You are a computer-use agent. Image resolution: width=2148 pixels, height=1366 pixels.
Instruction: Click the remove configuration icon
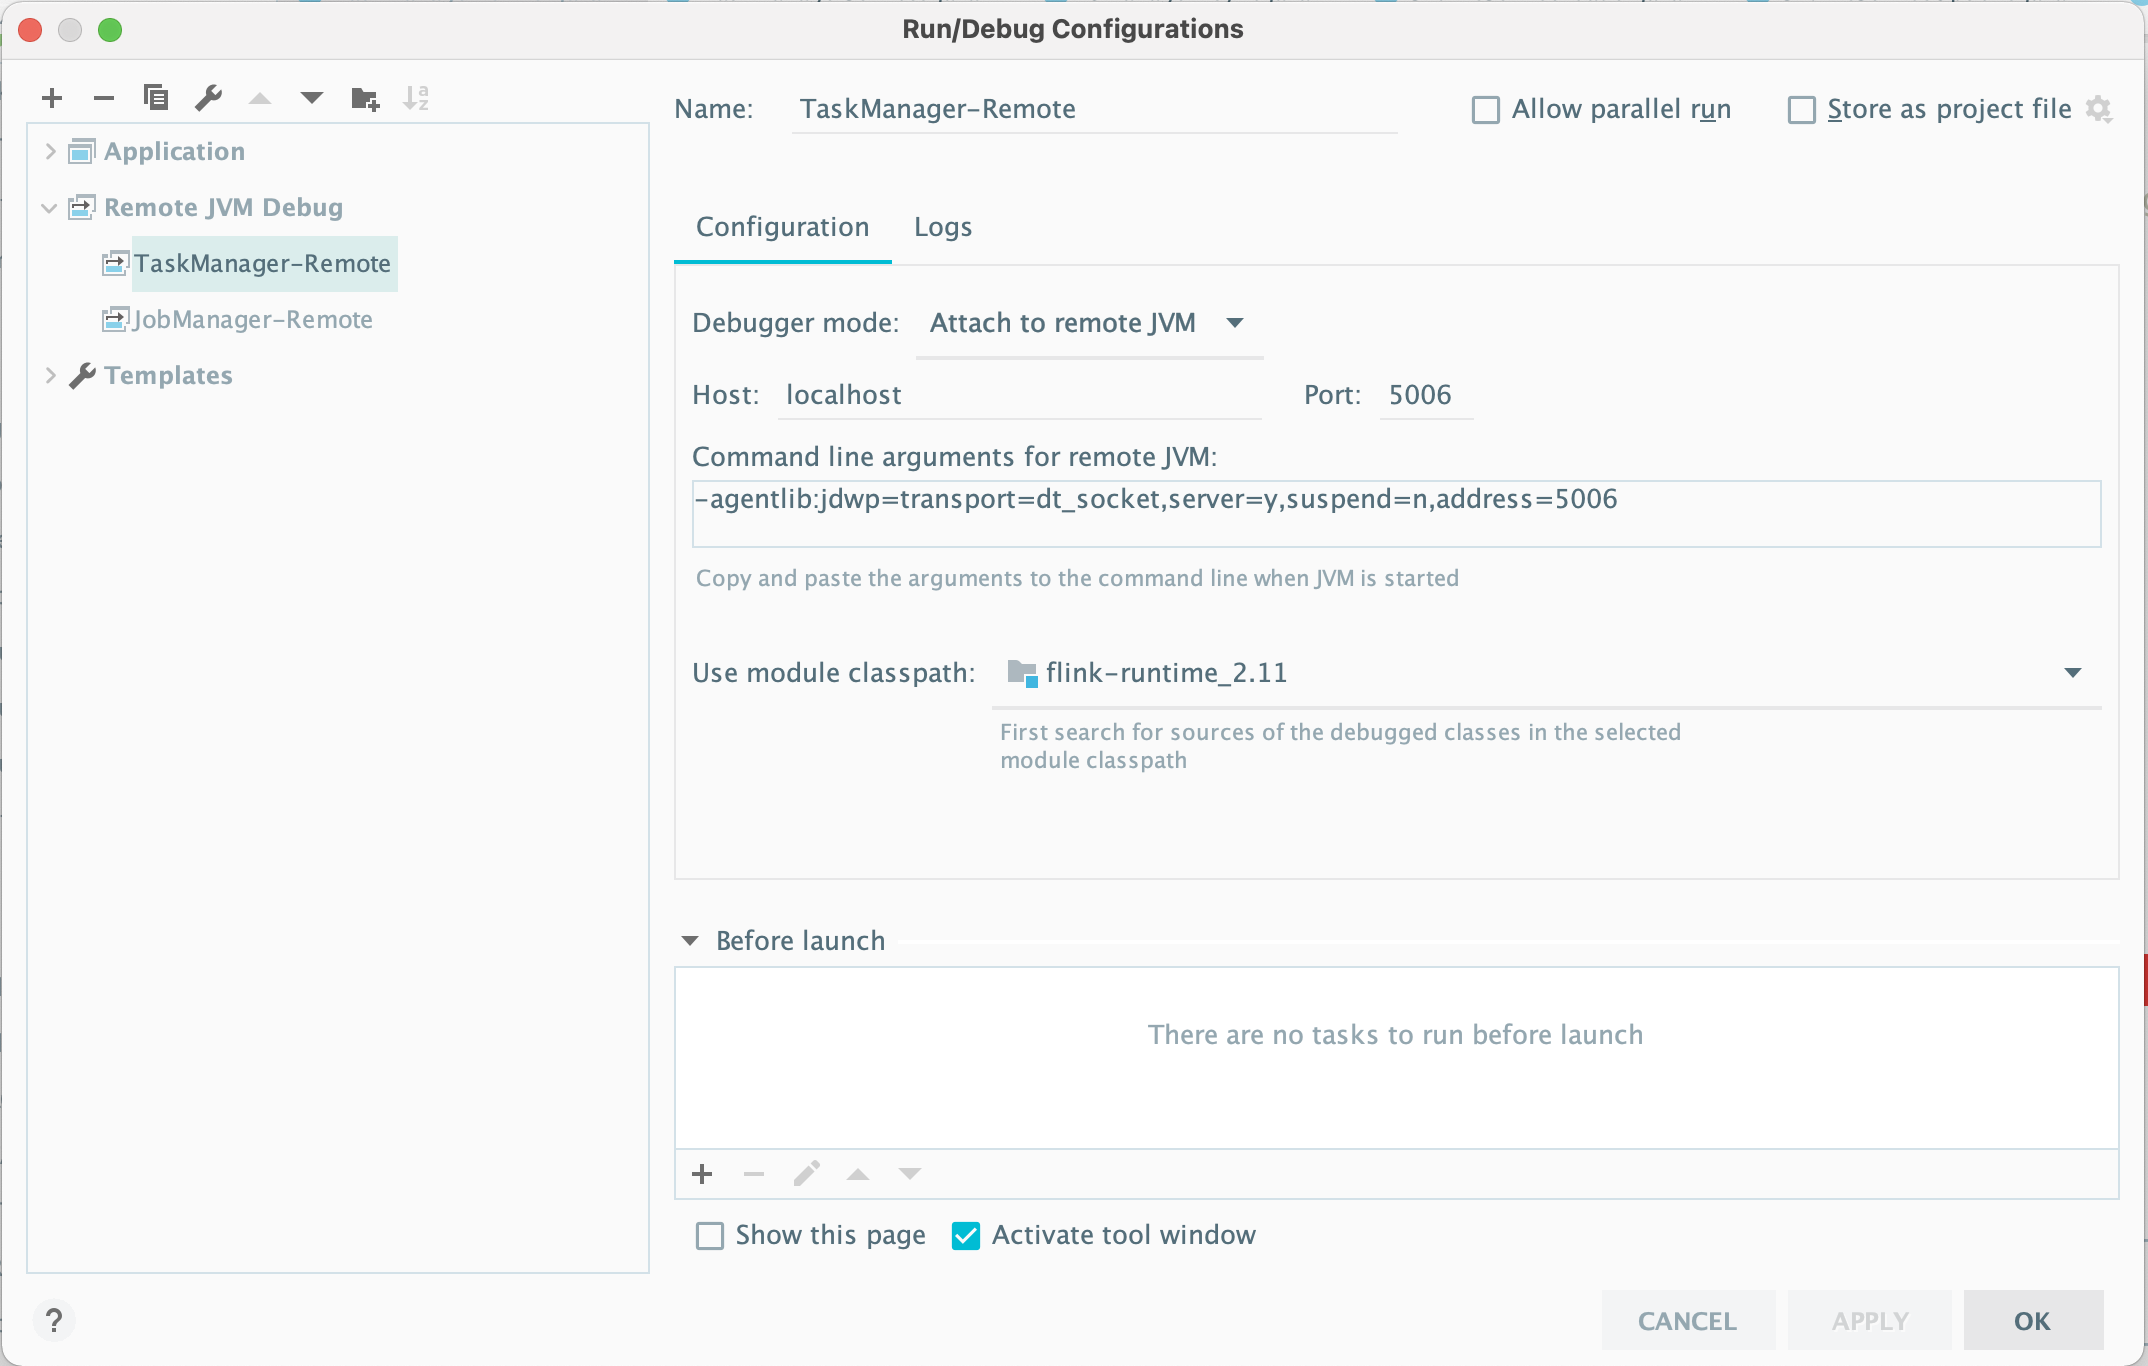pos(102,99)
